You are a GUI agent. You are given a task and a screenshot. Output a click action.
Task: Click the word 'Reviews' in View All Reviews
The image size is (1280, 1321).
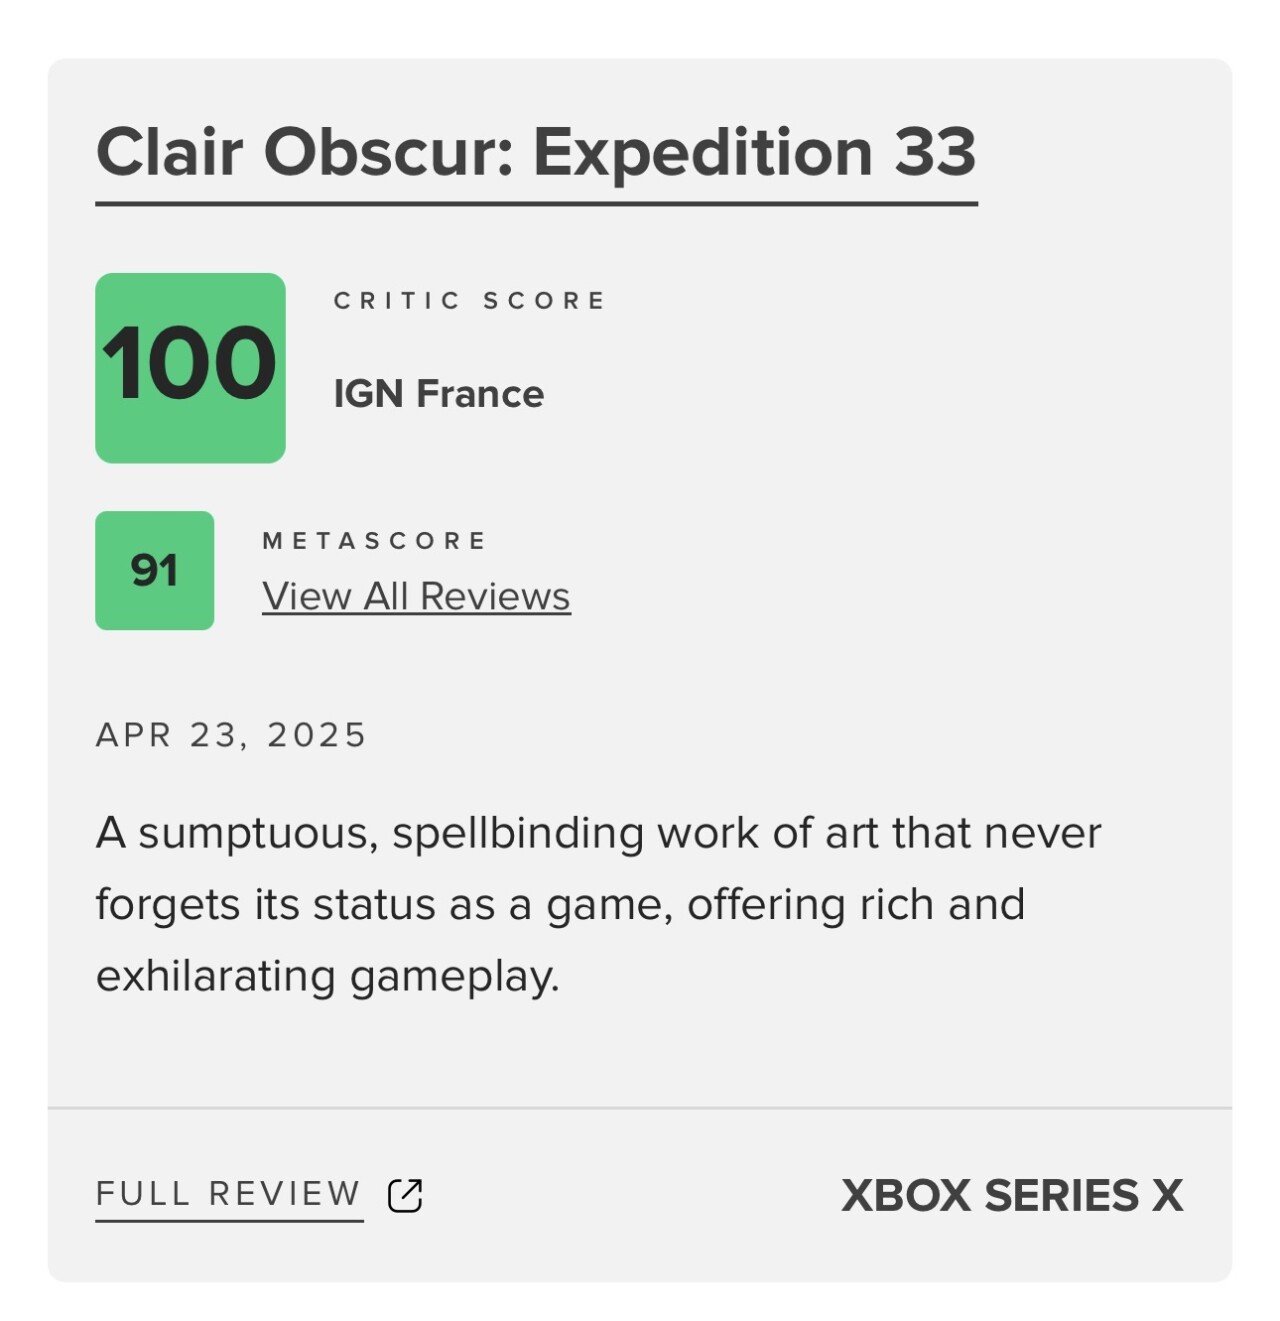tap(495, 596)
